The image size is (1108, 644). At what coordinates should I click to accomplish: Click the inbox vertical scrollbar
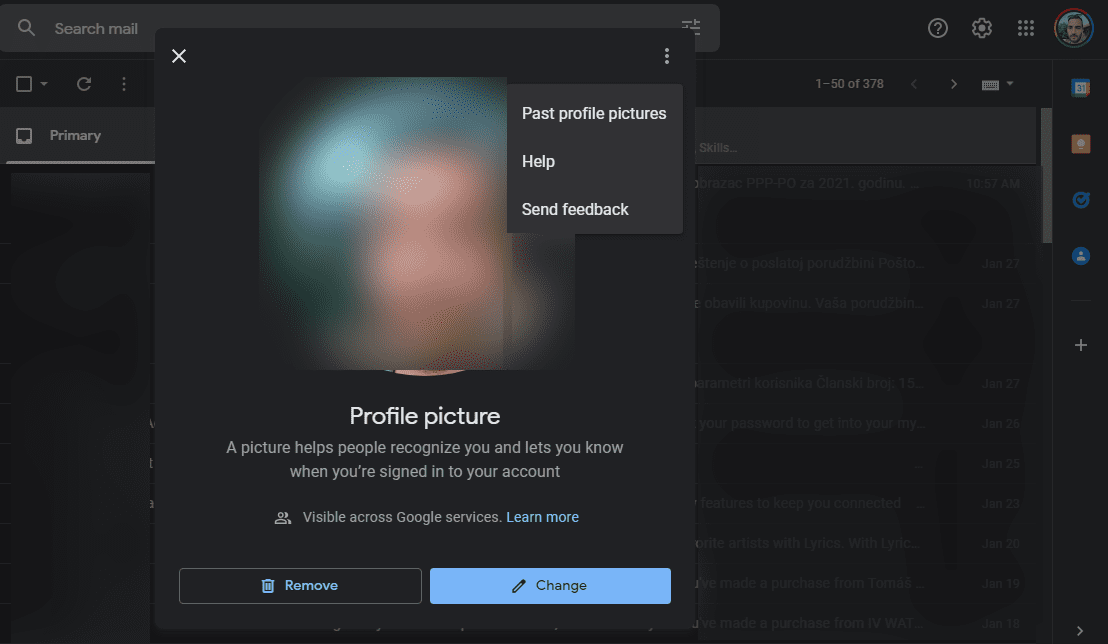pos(1047,175)
